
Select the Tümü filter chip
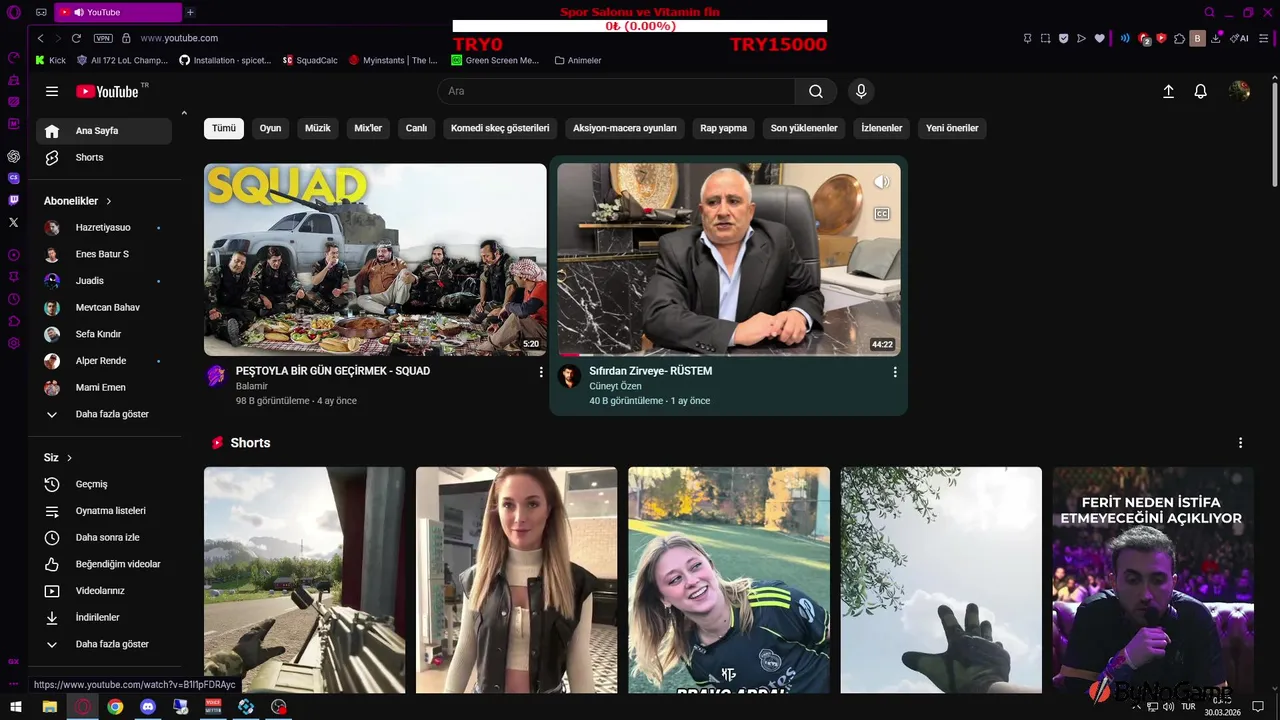pos(224,128)
